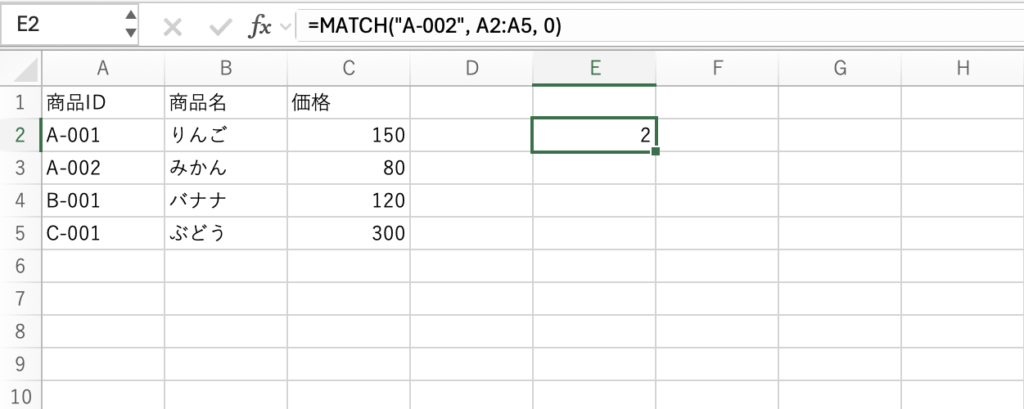The width and height of the screenshot is (1024, 409).
Task: Select column C header
Action: coord(348,68)
